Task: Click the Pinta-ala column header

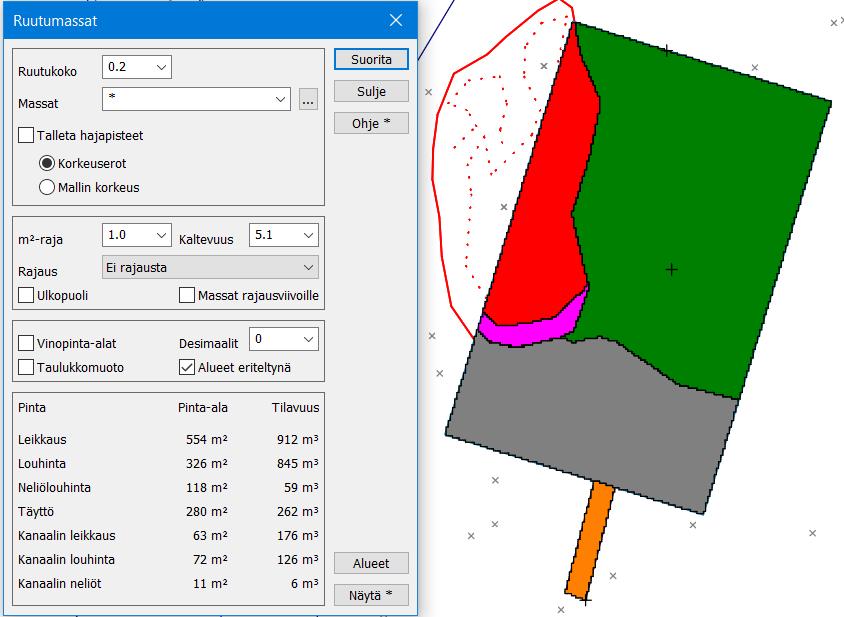Action: 203,408
